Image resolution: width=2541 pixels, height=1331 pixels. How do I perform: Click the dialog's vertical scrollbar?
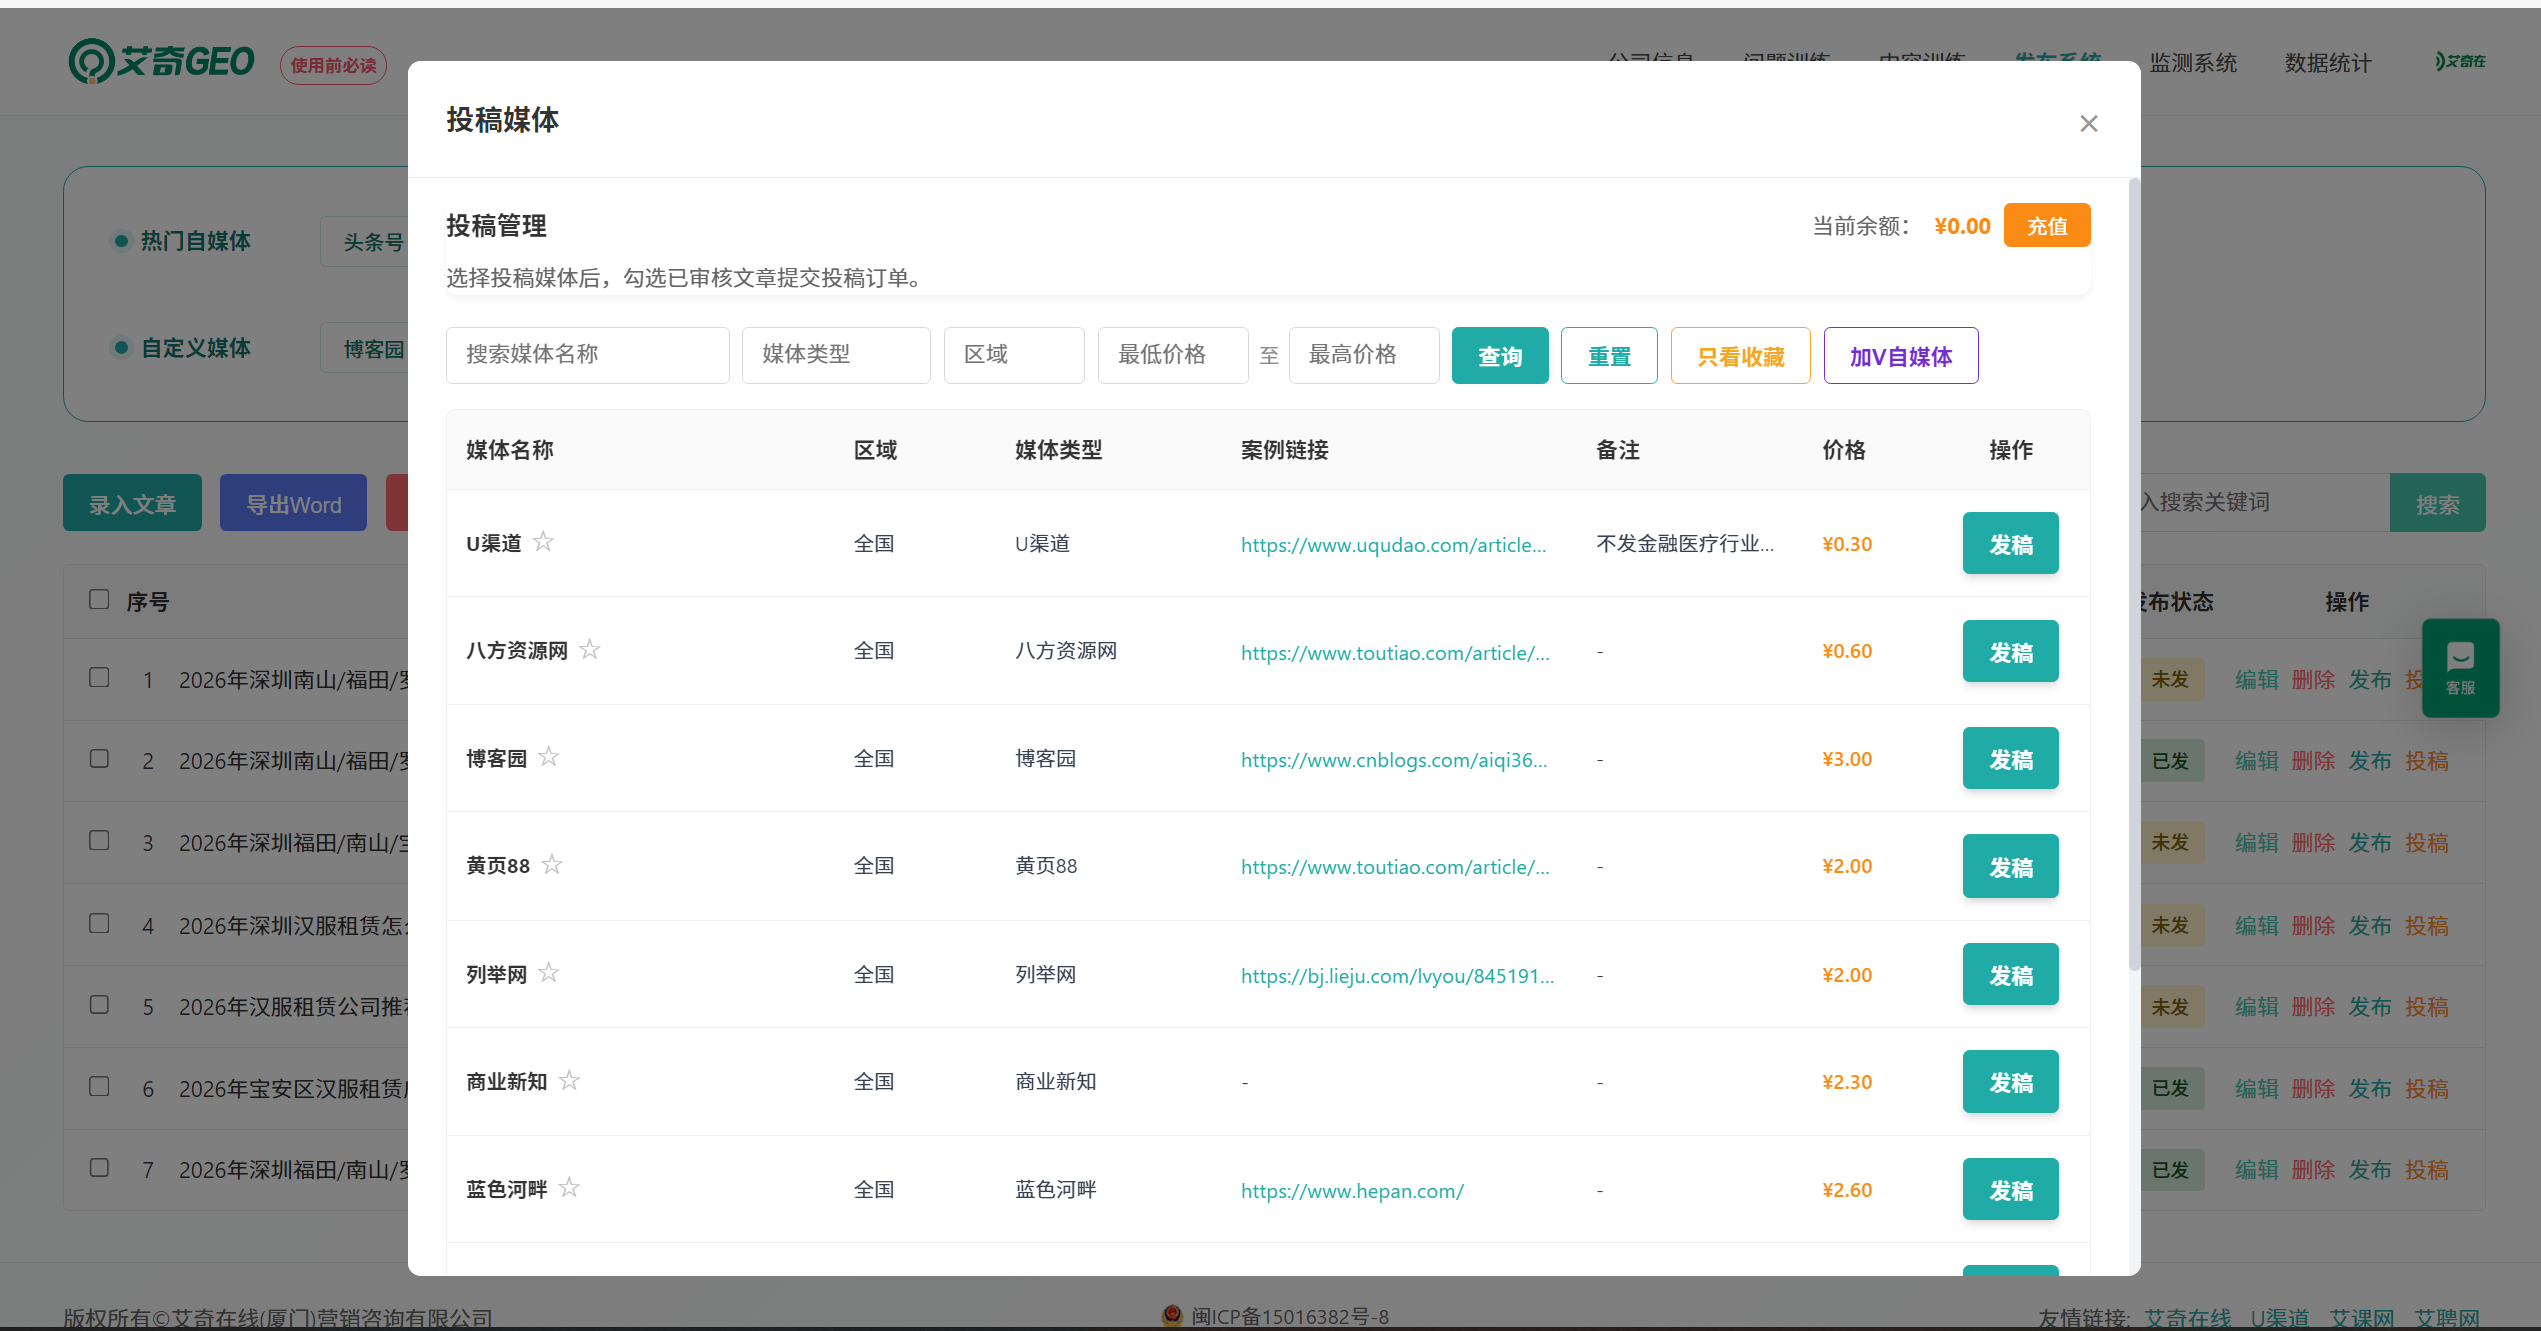2134,574
